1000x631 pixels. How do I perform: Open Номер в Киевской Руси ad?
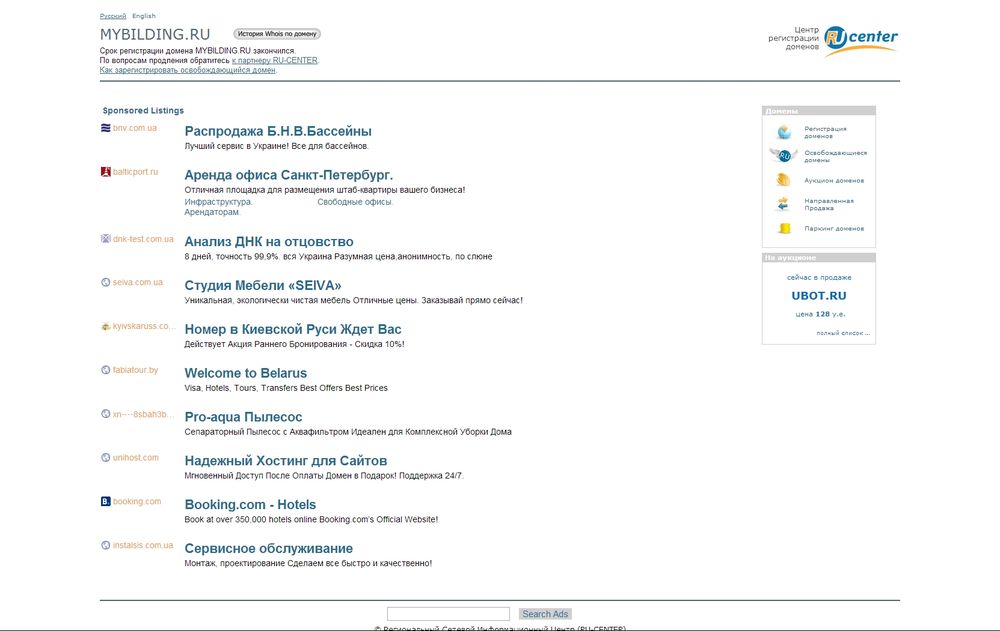[293, 330]
